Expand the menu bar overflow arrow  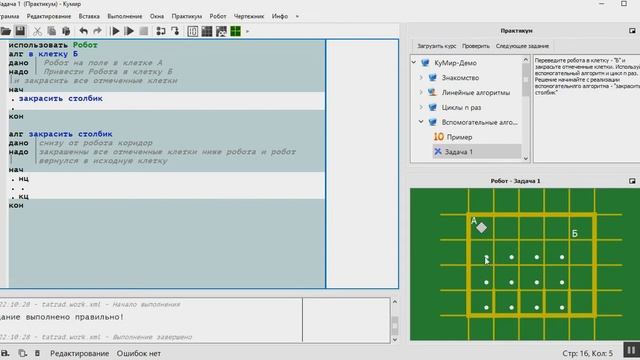297,17
